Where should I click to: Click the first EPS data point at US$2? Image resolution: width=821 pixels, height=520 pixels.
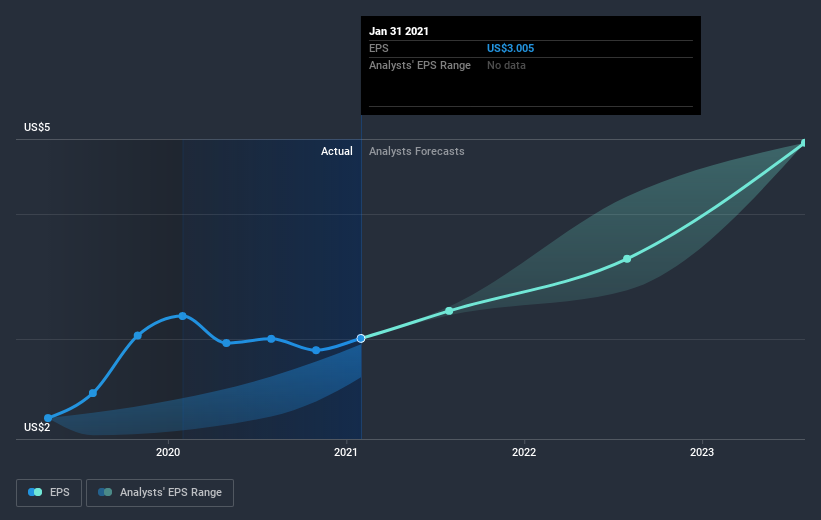click(48, 418)
